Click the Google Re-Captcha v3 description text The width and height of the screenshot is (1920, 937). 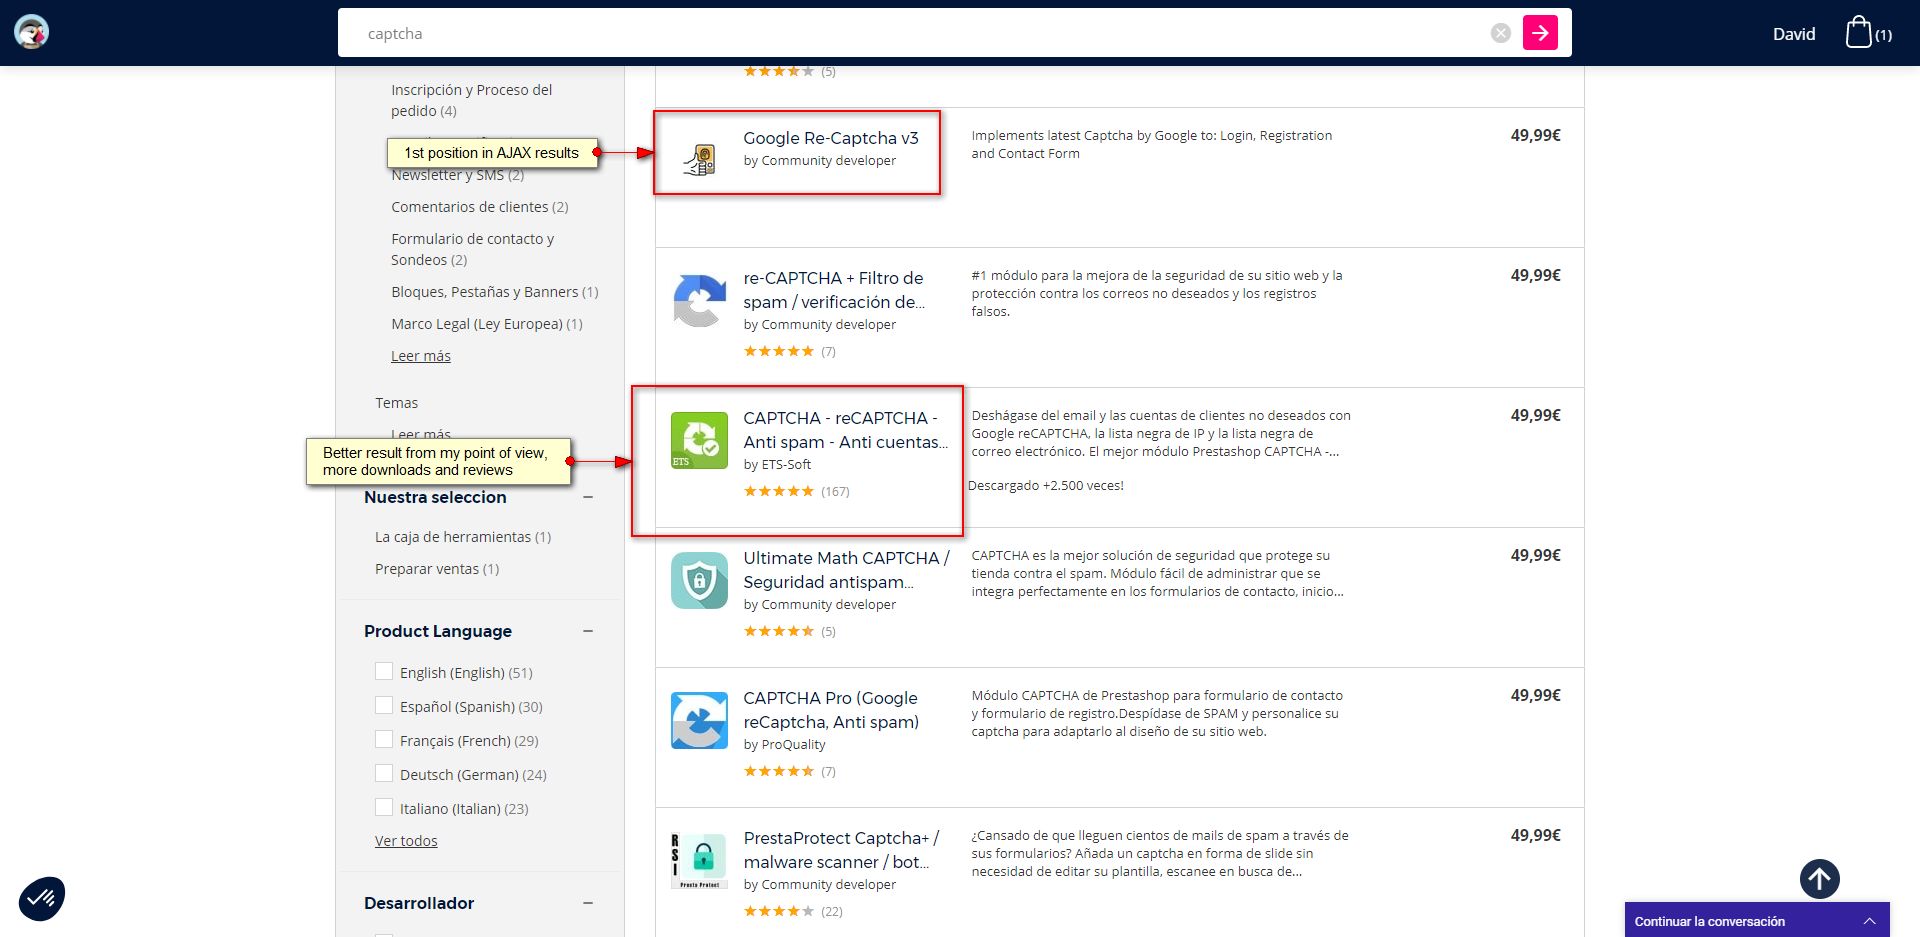click(x=1152, y=144)
